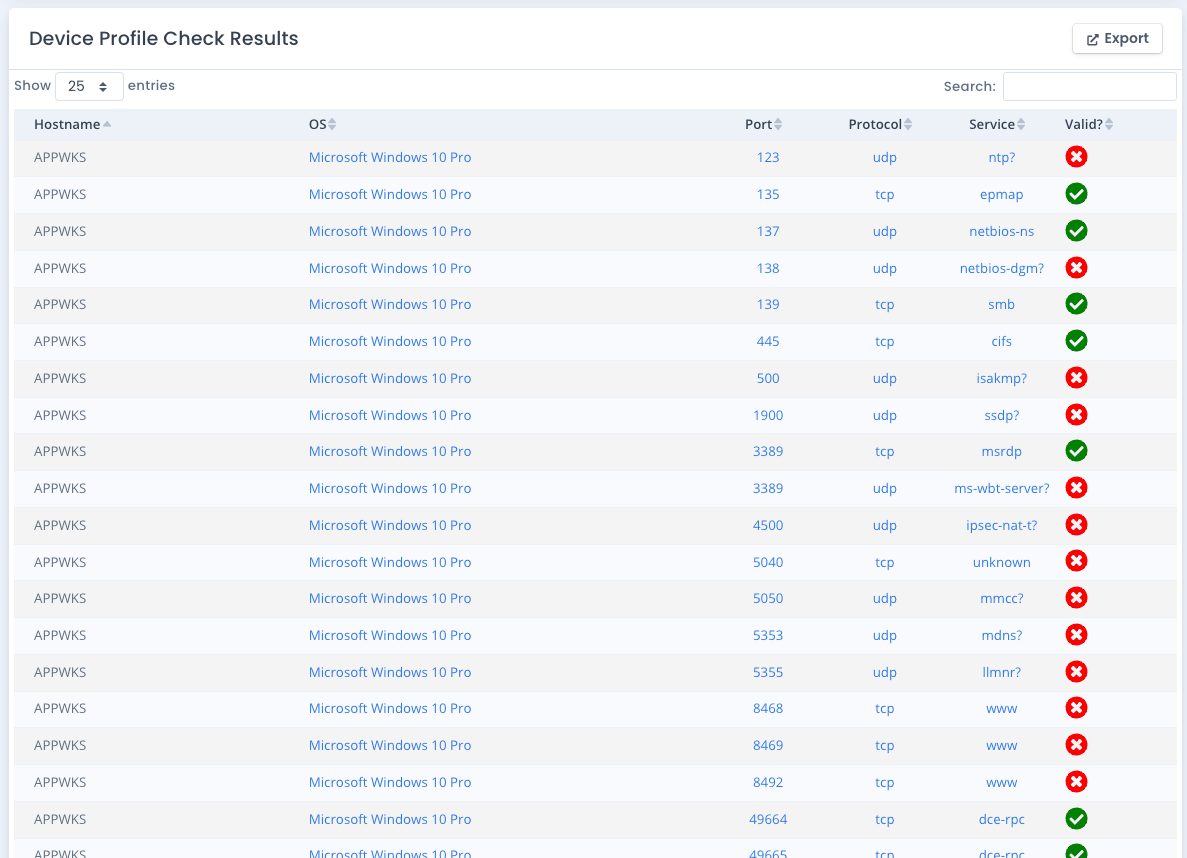
Task: Click the ssdp? service link
Action: [x=1001, y=416]
